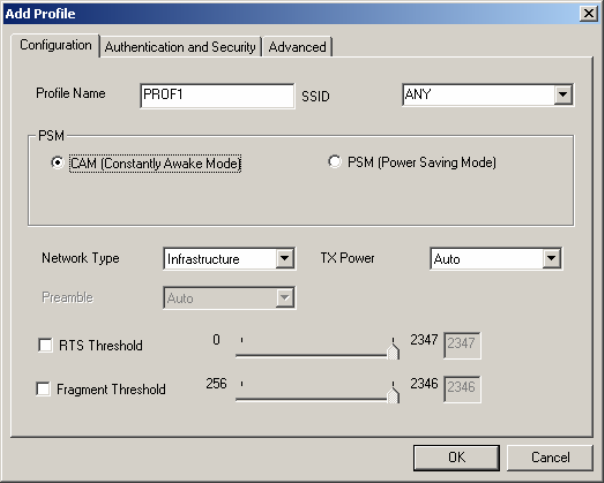Confirm the profile with OK
Screen dimensions: 604x483
click(x=456, y=458)
